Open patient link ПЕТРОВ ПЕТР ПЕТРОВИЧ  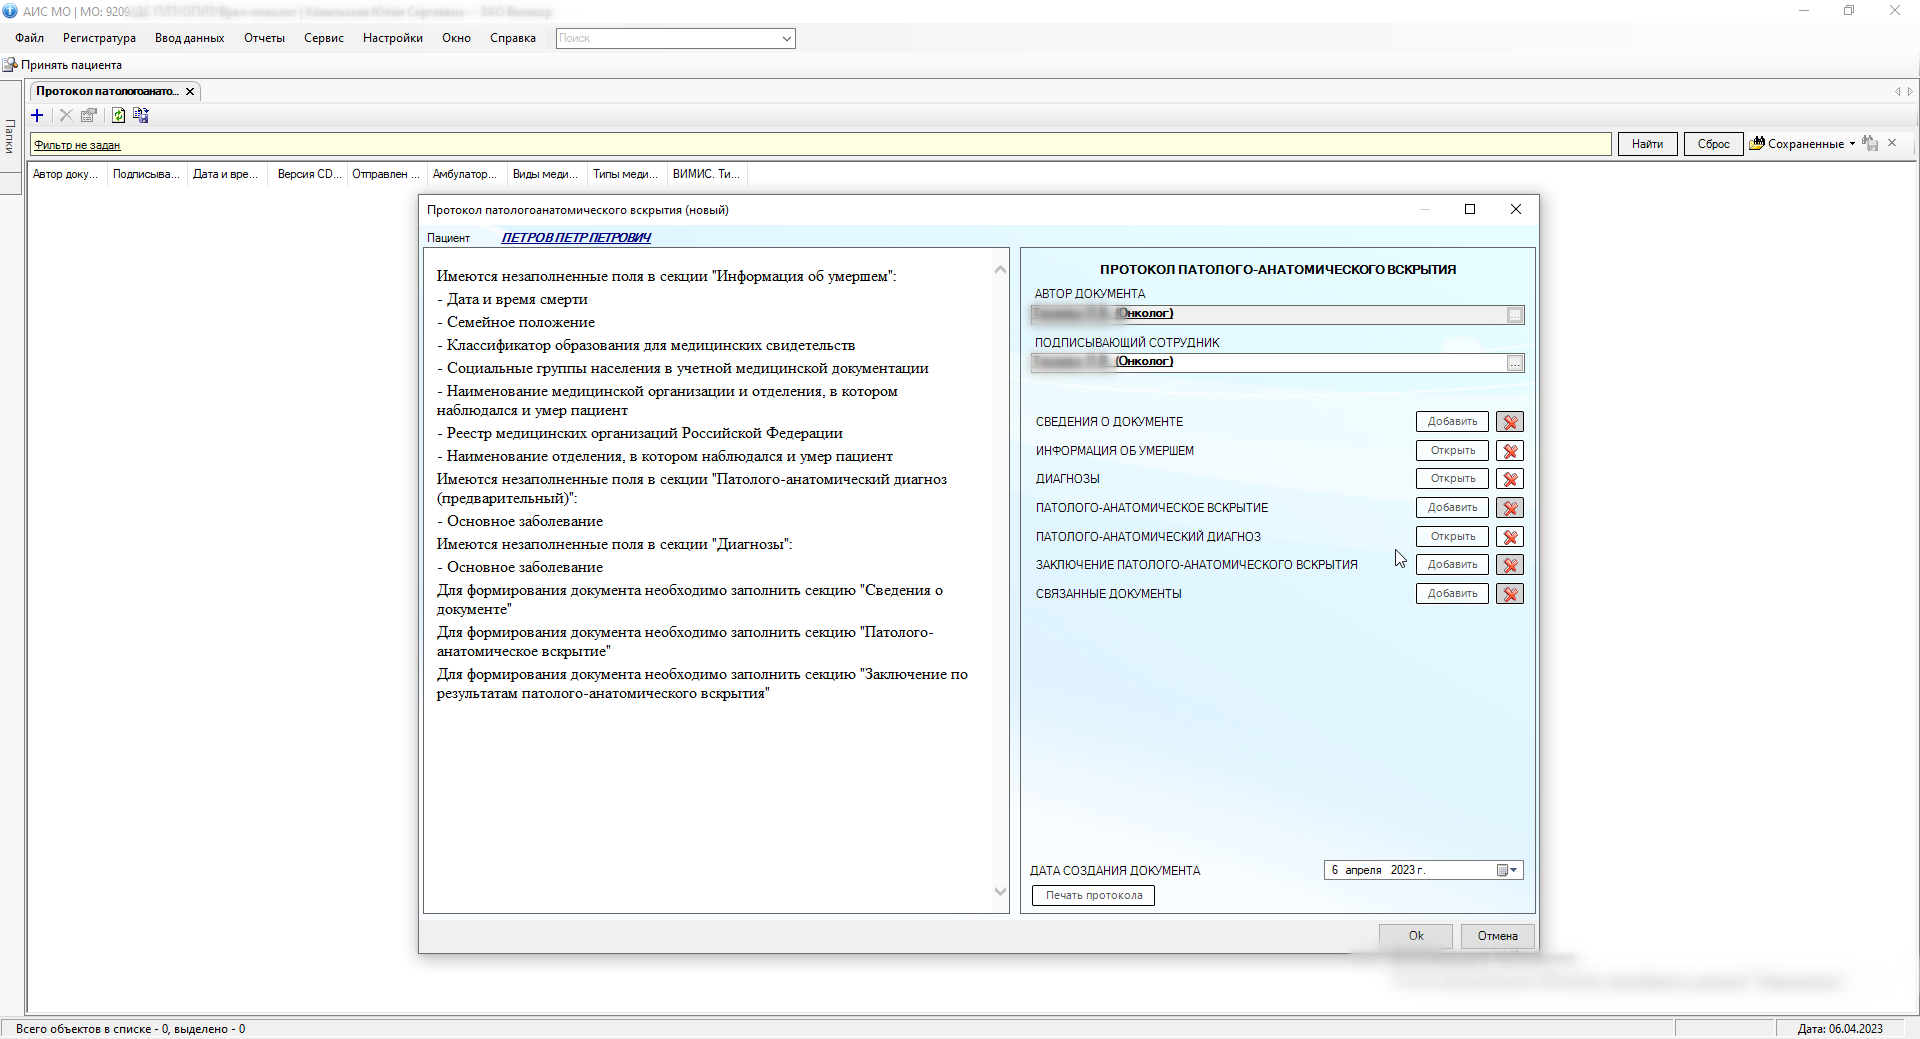pyautogui.click(x=576, y=237)
